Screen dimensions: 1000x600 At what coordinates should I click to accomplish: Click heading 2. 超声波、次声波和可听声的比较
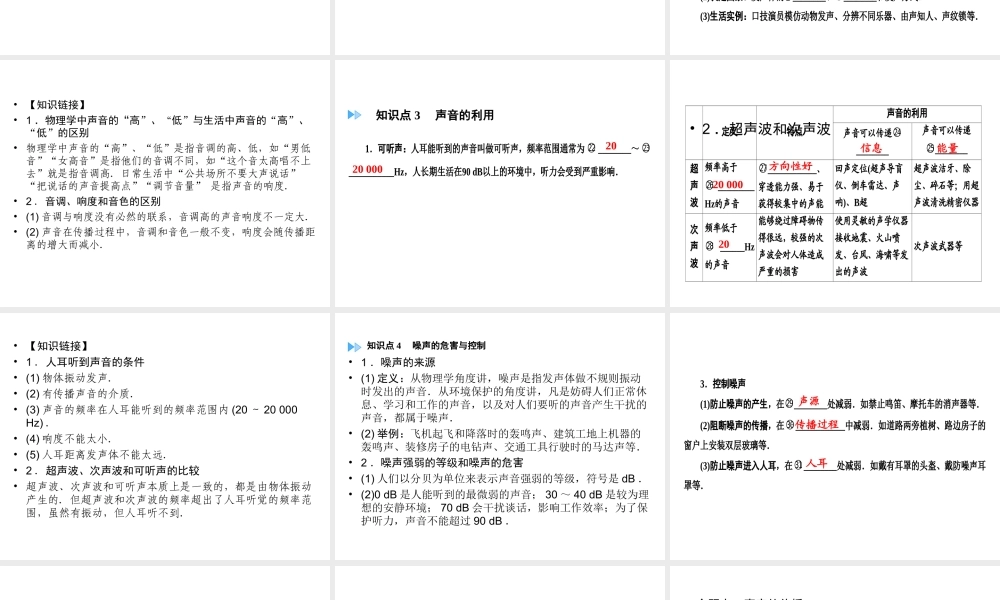pyautogui.click(x=113, y=471)
